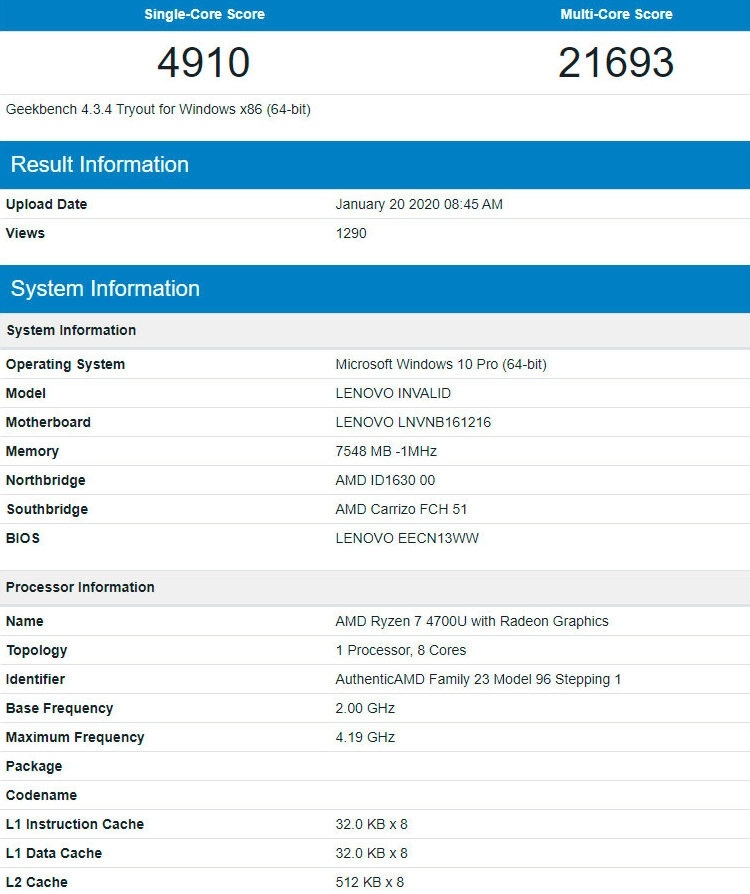
Task: Select the L1 Instruction Cache 32.0 KB value
Action: point(371,824)
